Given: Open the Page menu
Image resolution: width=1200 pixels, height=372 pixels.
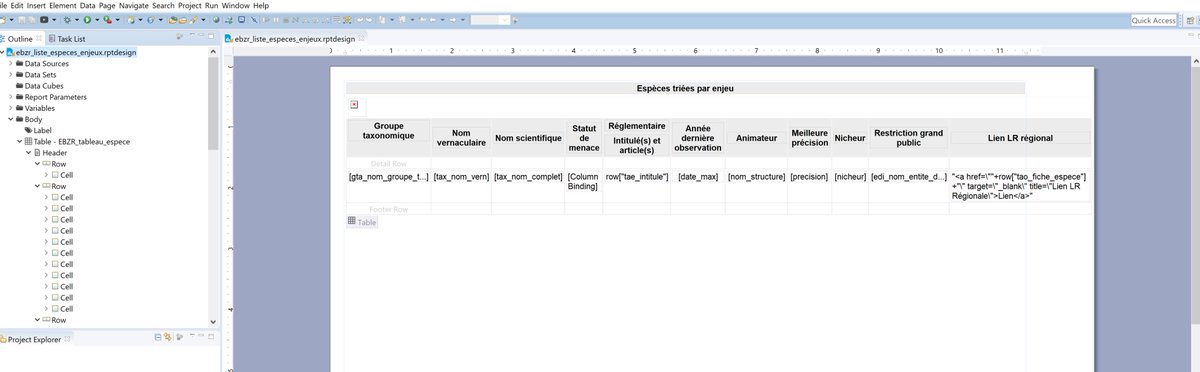Looking at the screenshot, I should click(108, 5).
